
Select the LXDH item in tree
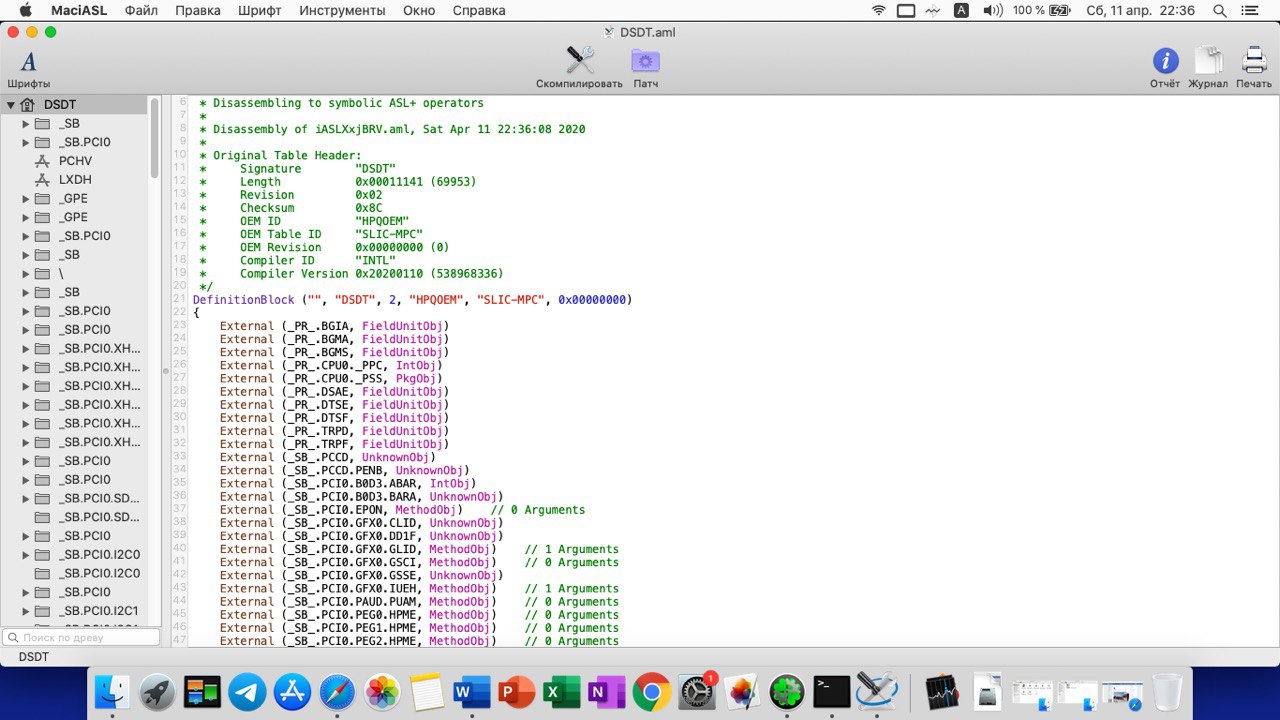75,180
